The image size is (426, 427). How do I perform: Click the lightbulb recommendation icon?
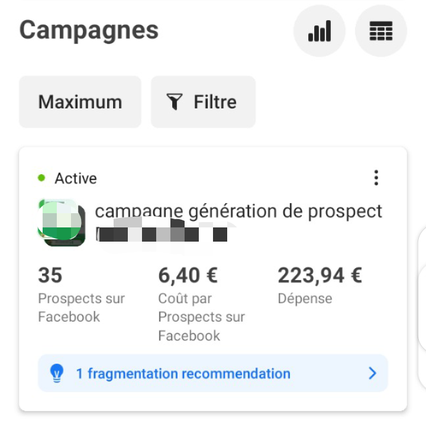[x=57, y=373]
